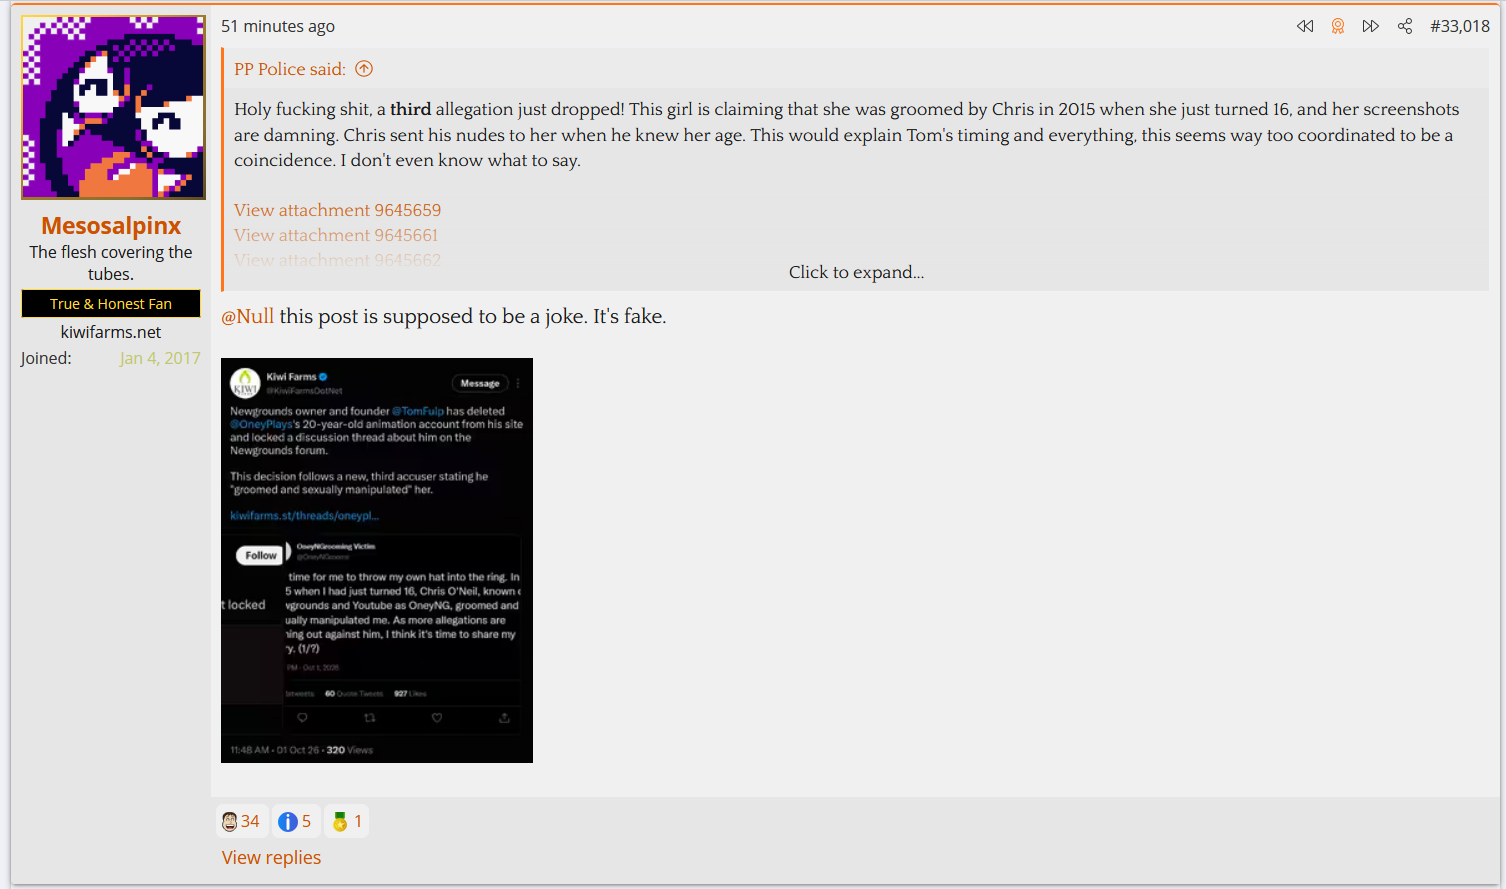Click the kiwifarms.net text under the user banner

click(111, 332)
